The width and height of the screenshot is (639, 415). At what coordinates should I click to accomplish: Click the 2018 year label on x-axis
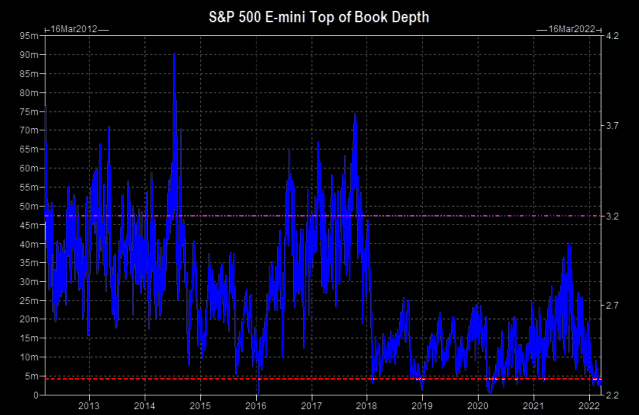click(x=366, y=406)
